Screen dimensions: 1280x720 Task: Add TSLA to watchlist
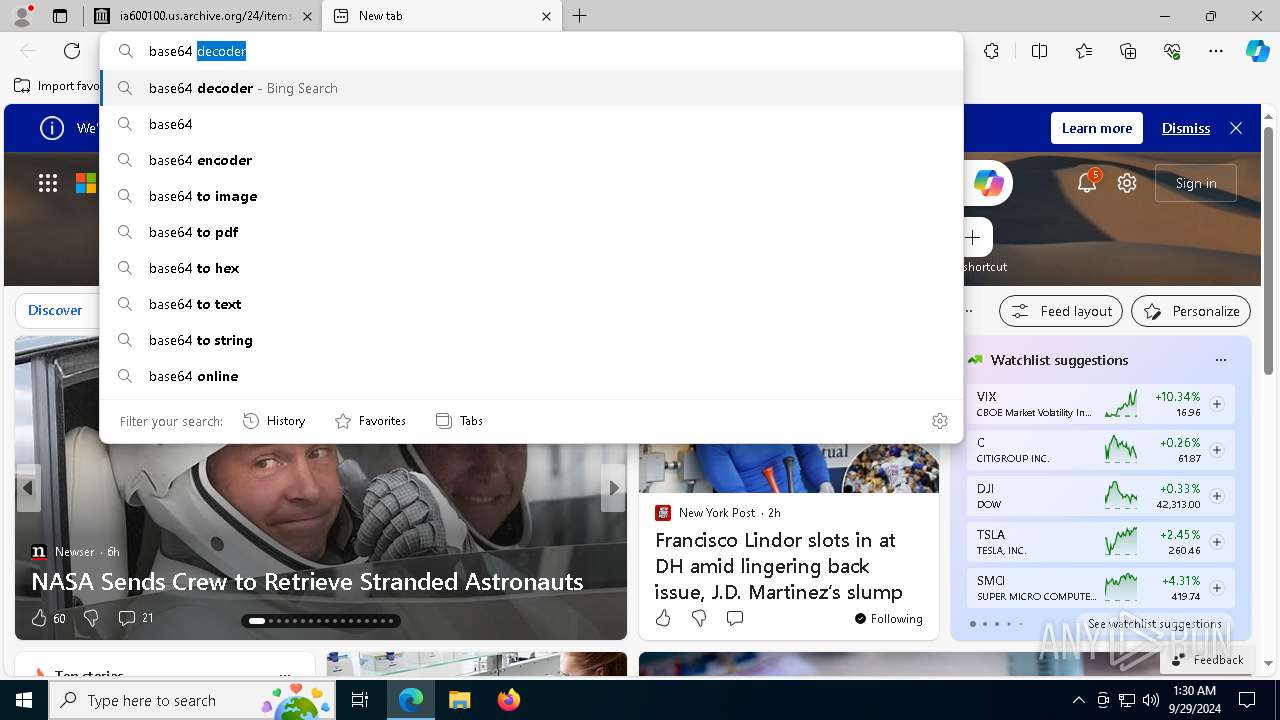1217,542
